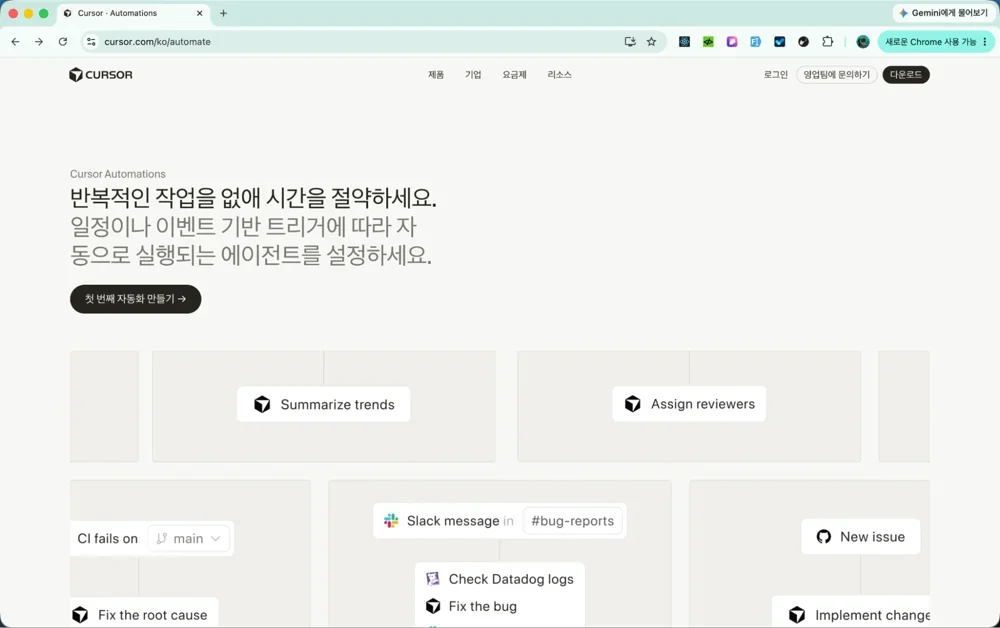Click the Fix the root cause text
The height and width of the screenshot is (628, 1000).
pos(152,615)
